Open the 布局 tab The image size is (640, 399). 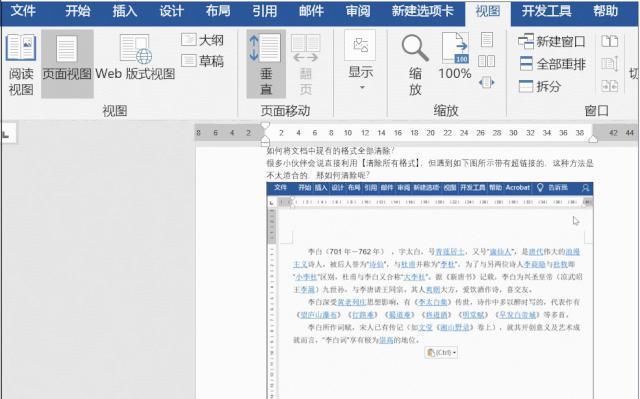[x=218, y=11]
